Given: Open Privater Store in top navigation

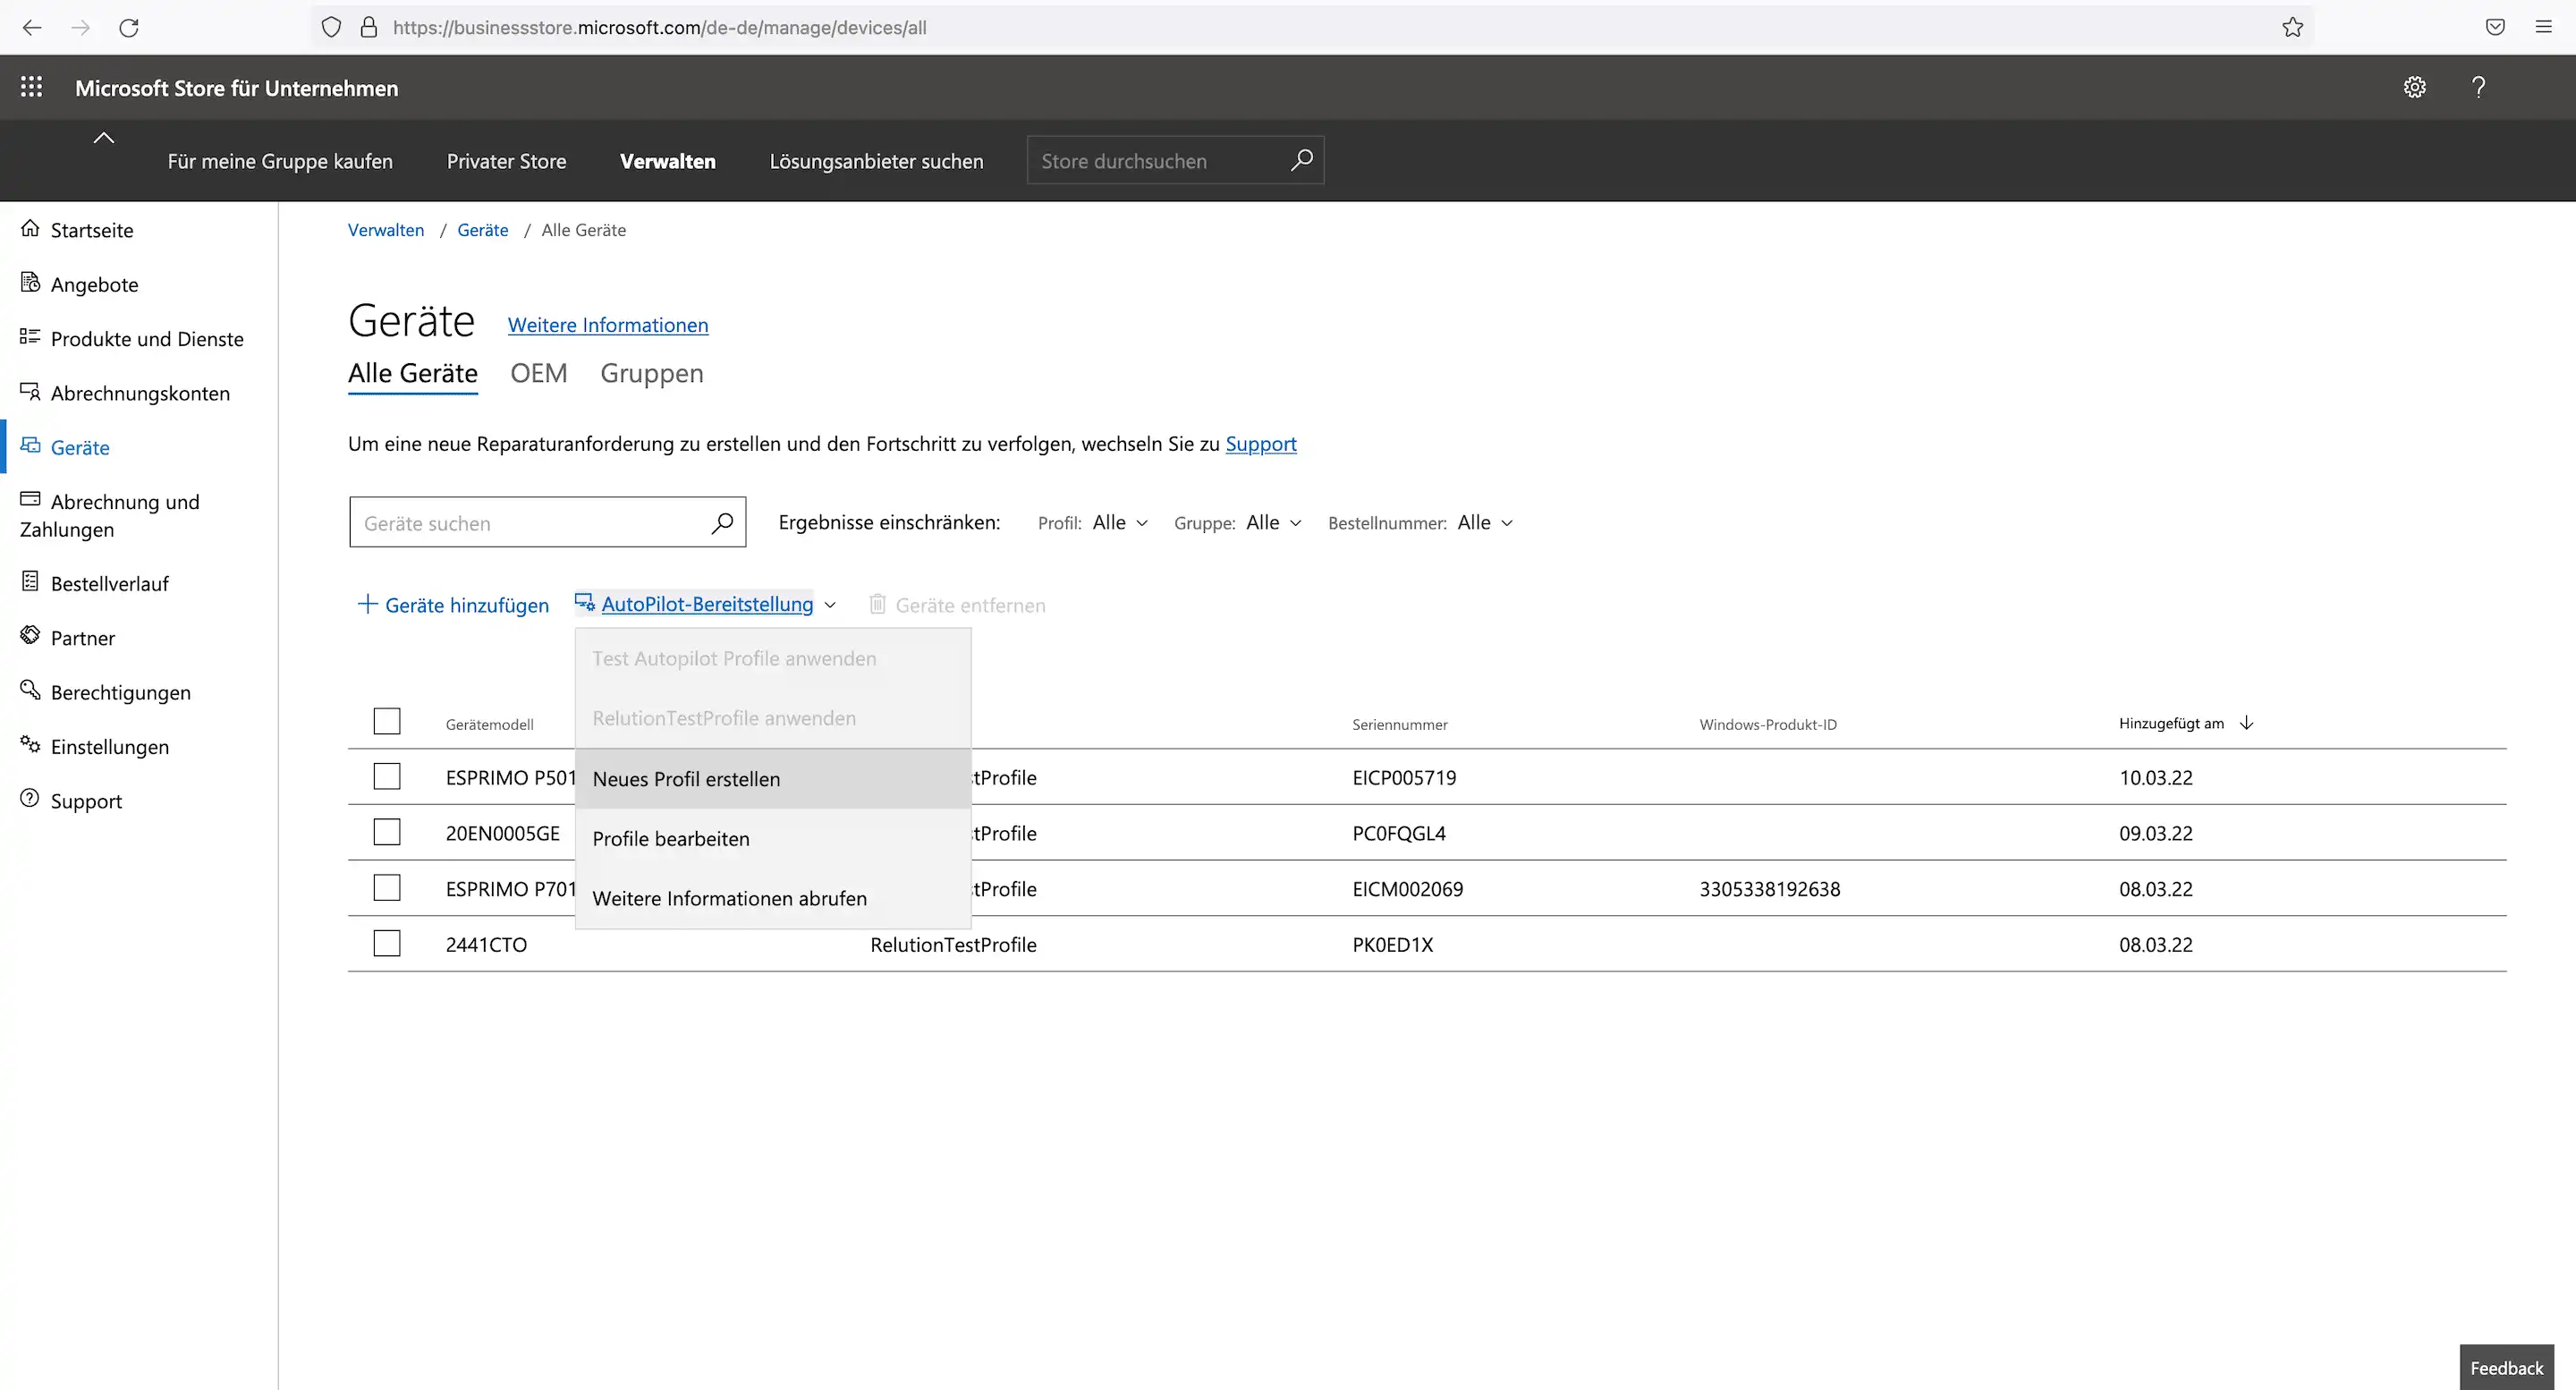Looking at the screenshot, I should point(506,161).
